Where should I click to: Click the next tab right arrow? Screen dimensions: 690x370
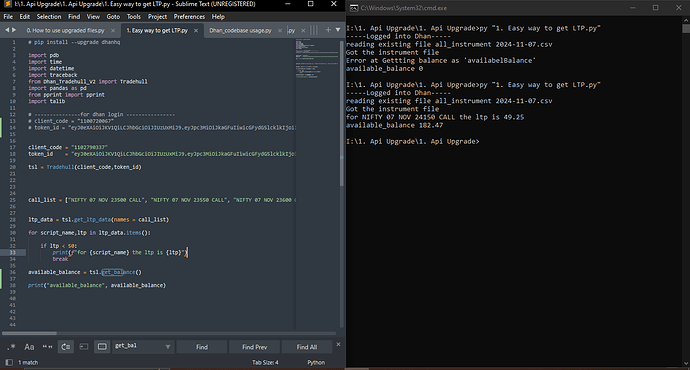[14, 30]
